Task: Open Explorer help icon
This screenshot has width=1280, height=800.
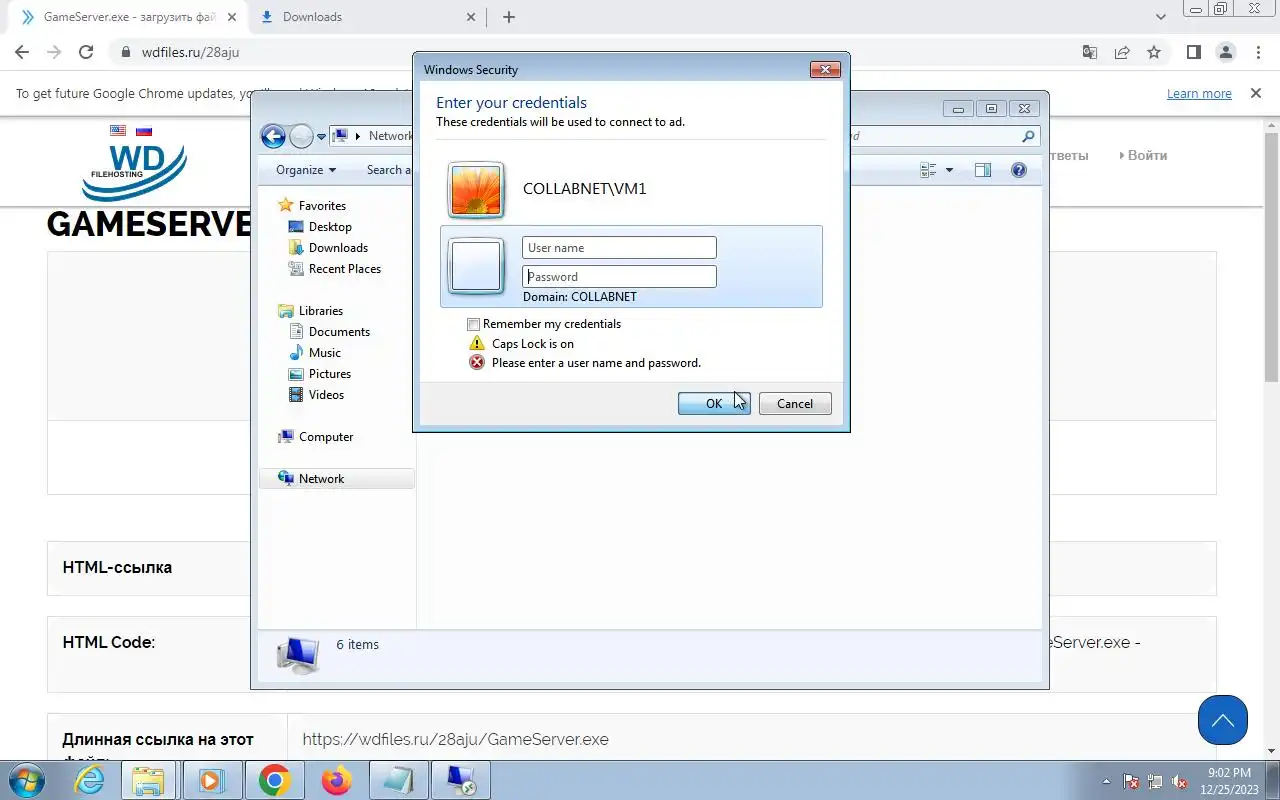Action: 1019,170
